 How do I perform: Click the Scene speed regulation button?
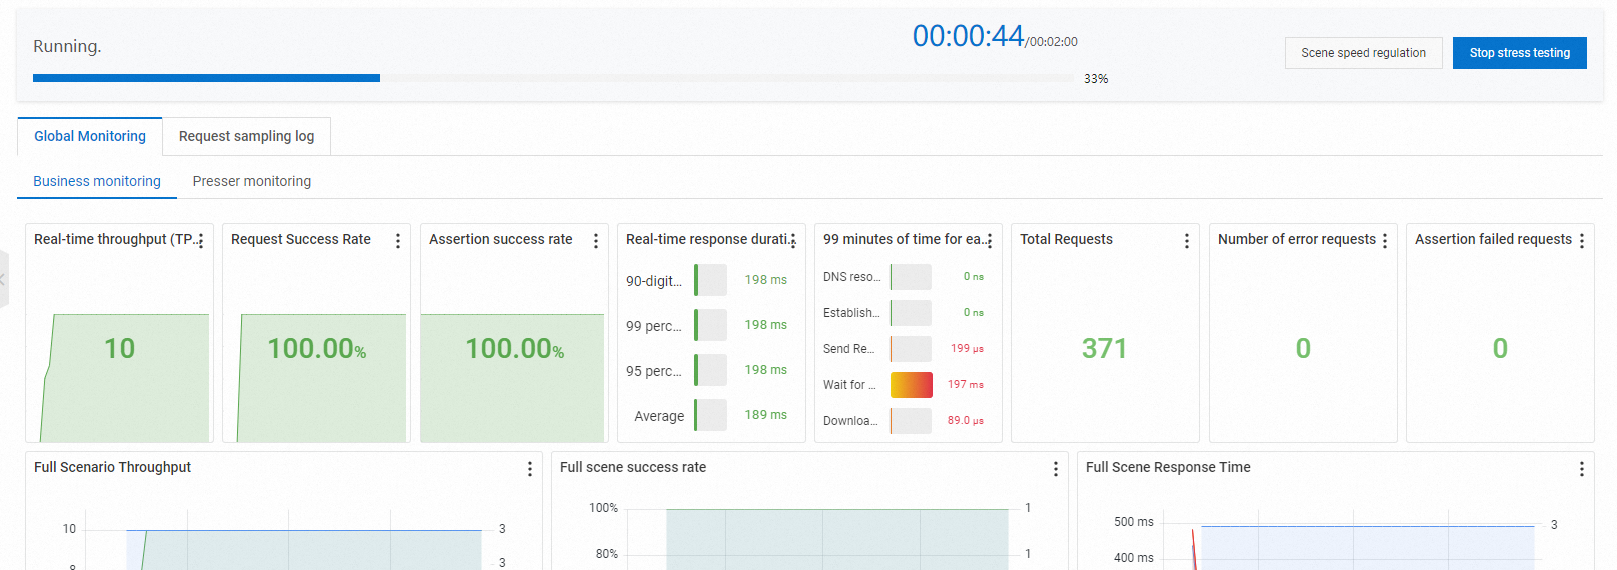[x=1364, y=53]
